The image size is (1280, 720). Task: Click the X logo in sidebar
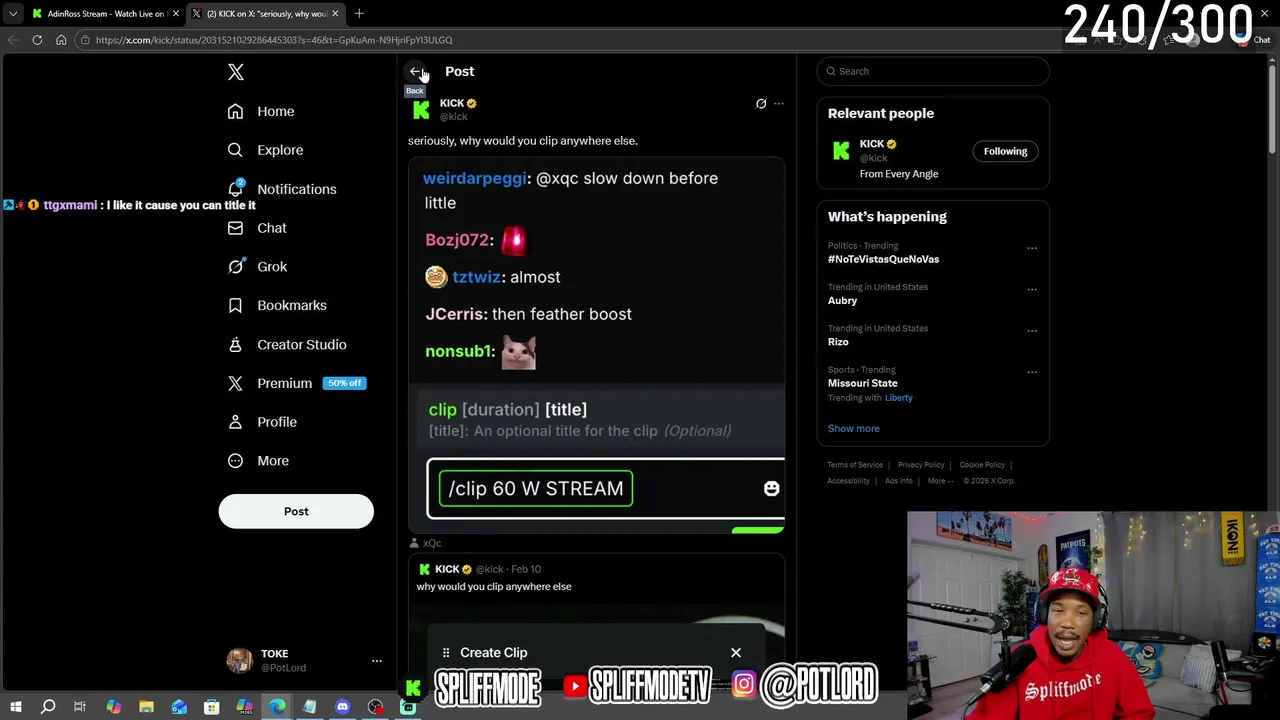[x=236, y=72]
